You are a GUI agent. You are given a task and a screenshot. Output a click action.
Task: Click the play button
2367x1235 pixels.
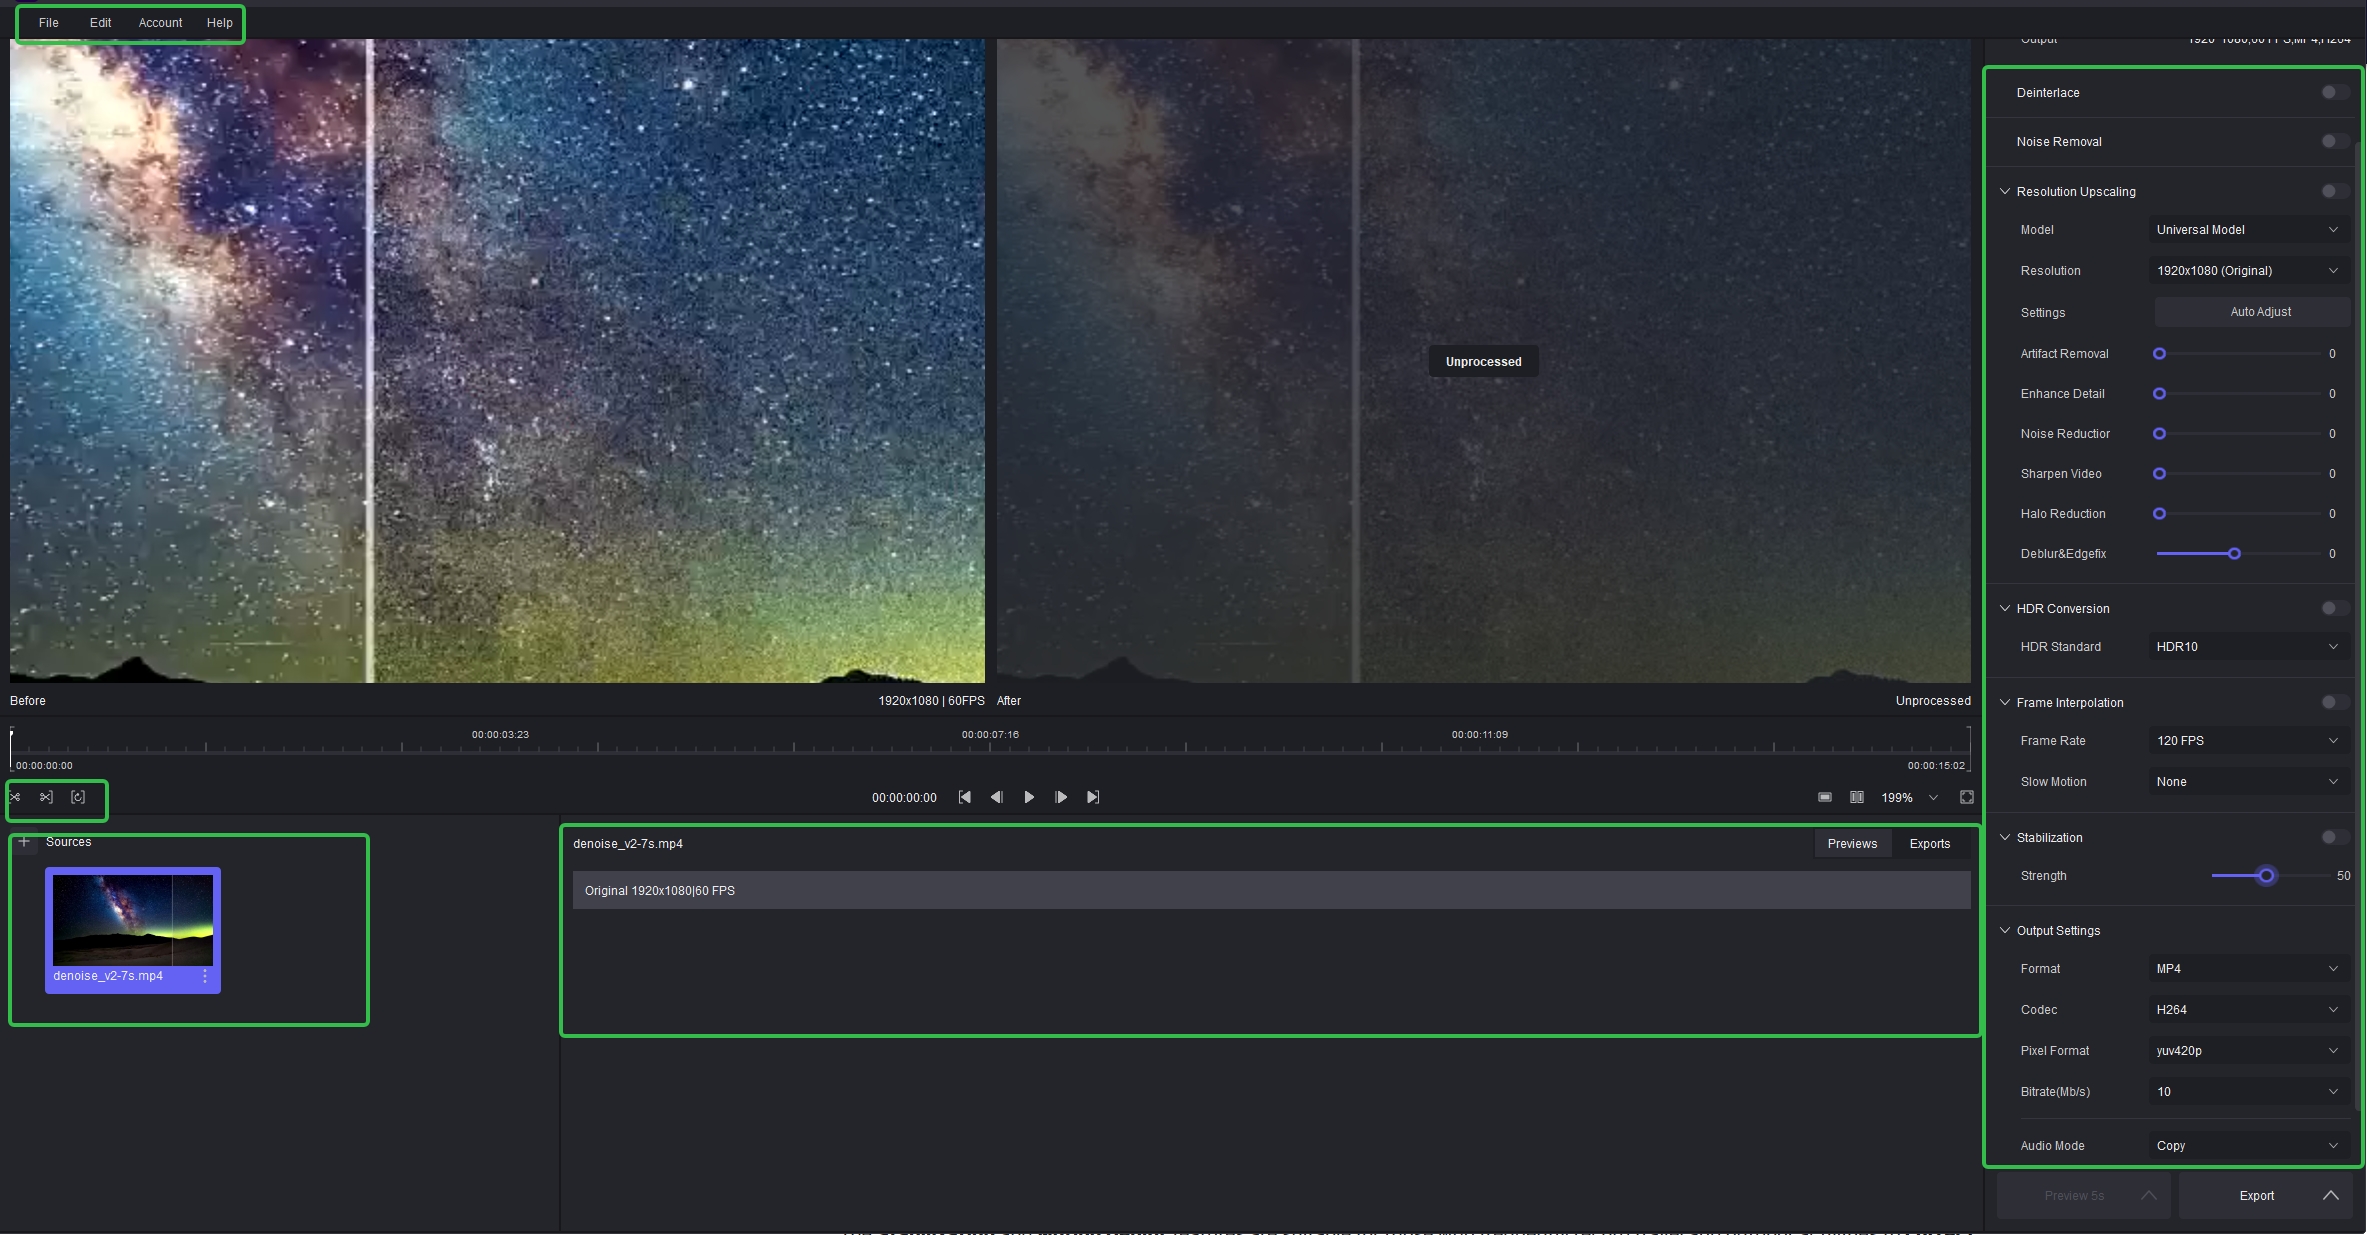(1028, 797)
